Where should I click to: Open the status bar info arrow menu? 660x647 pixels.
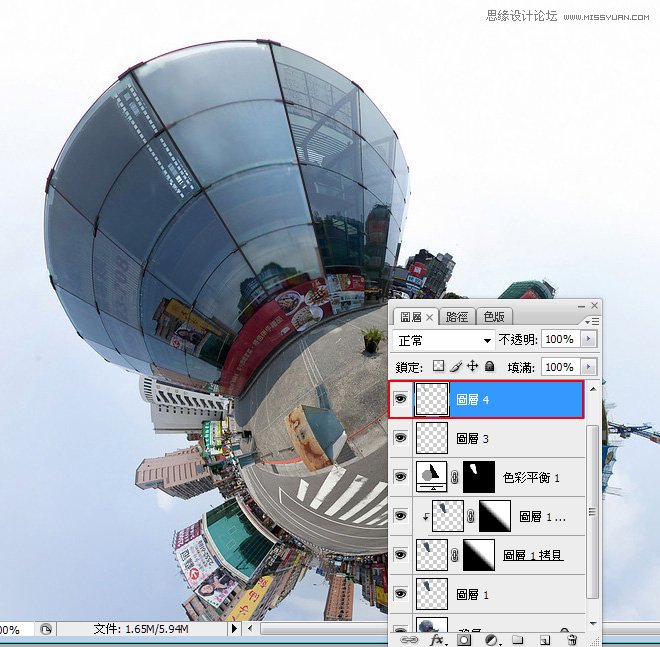coord(235,629)
